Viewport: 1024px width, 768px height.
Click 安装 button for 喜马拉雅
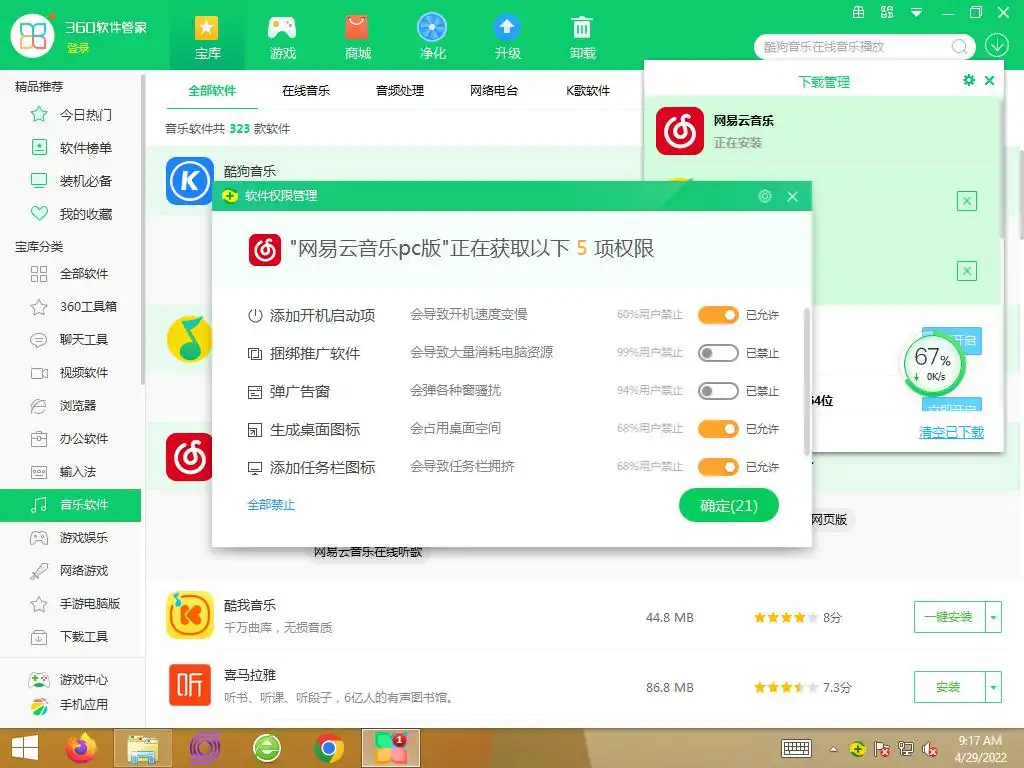coord(949,687)
